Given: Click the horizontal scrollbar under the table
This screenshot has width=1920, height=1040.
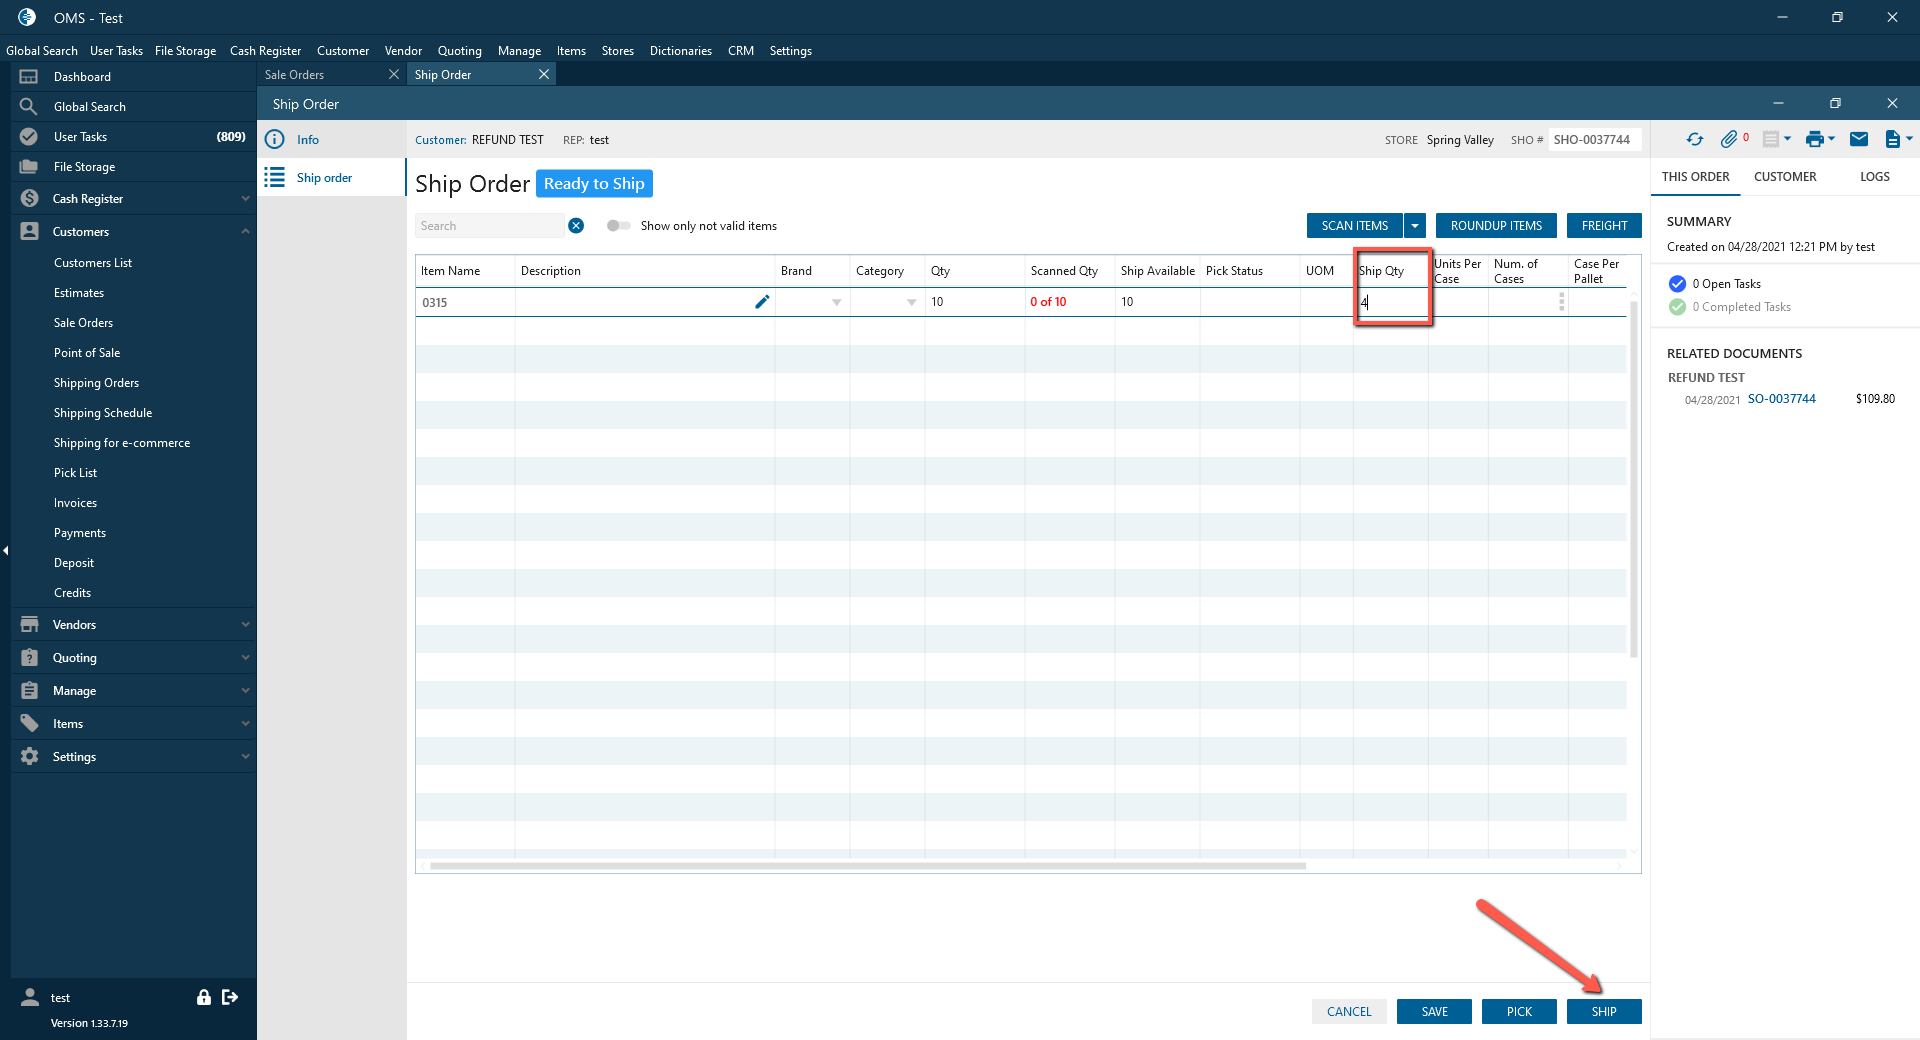Looking at the screenshot, I should pyautogui.click(x=867, y=866).
